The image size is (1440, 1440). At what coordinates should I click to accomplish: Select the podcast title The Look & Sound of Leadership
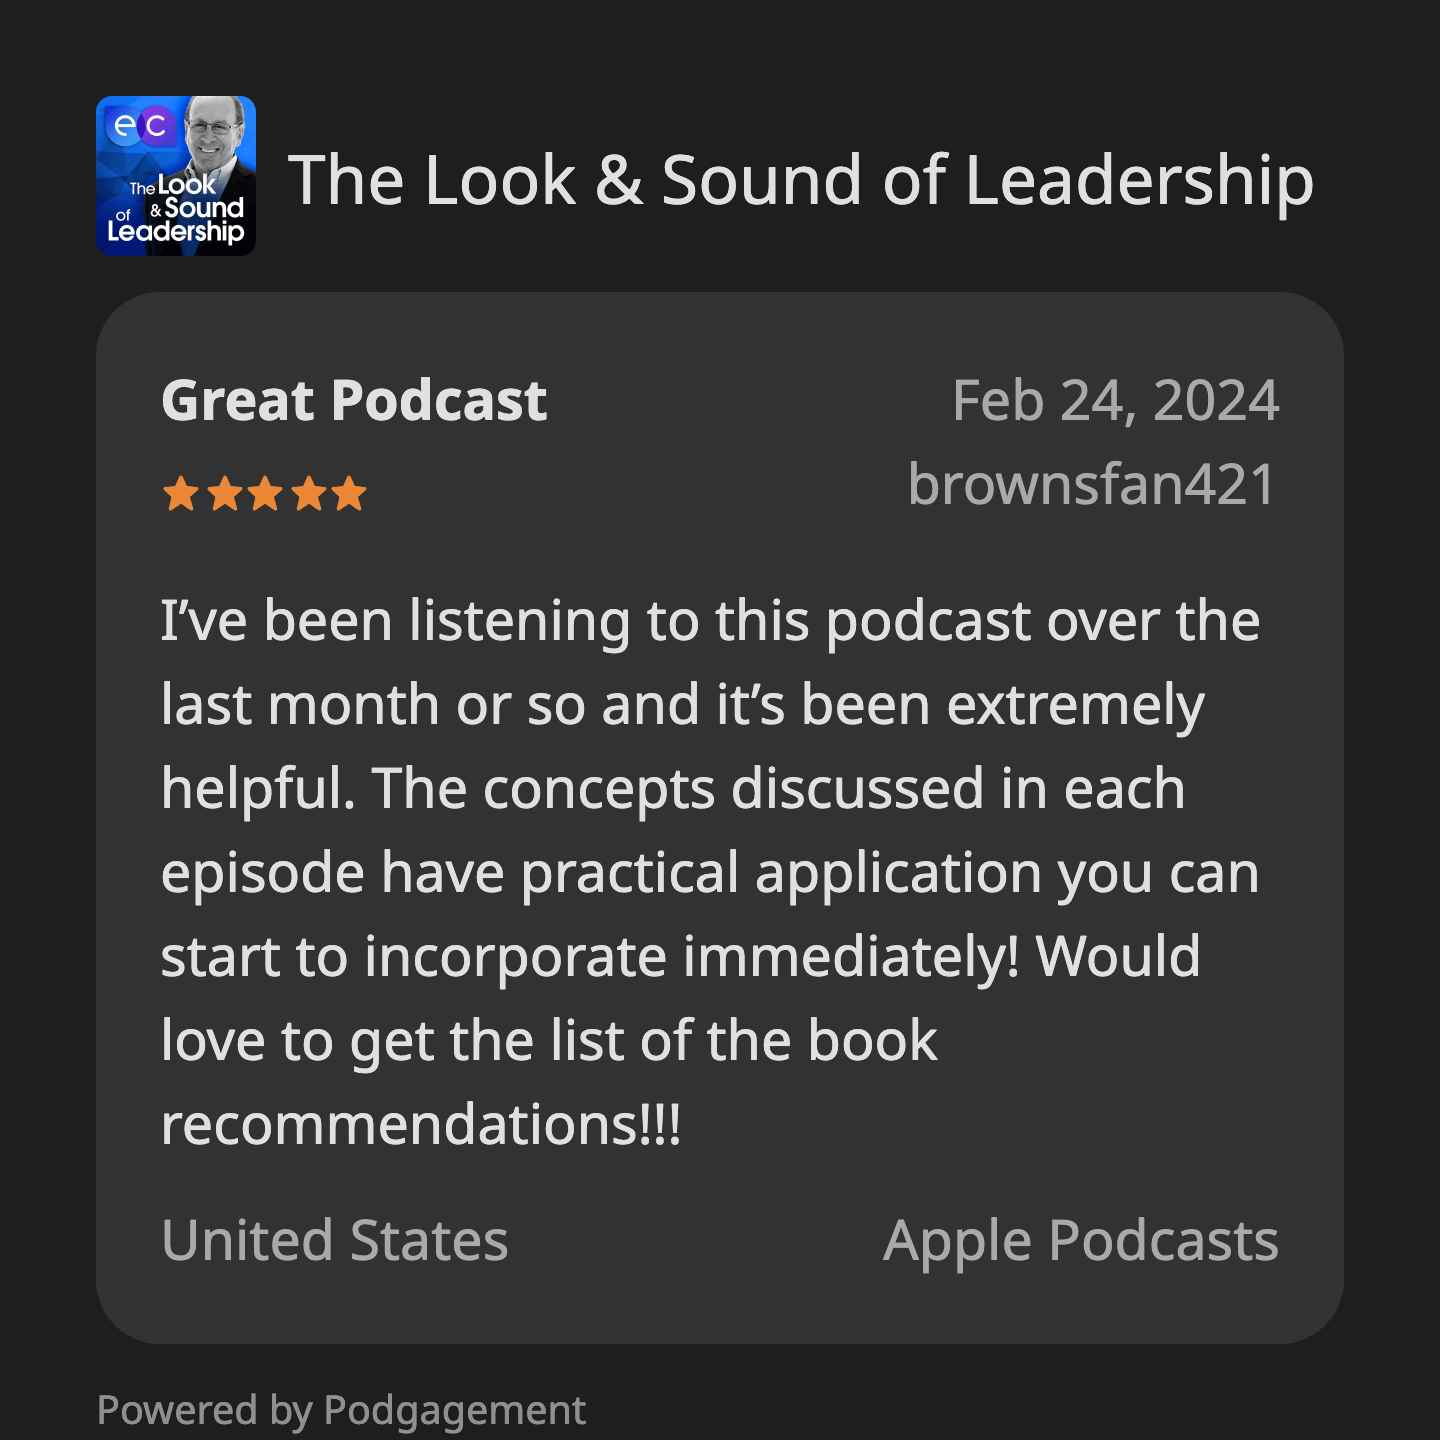coord(801,180)
